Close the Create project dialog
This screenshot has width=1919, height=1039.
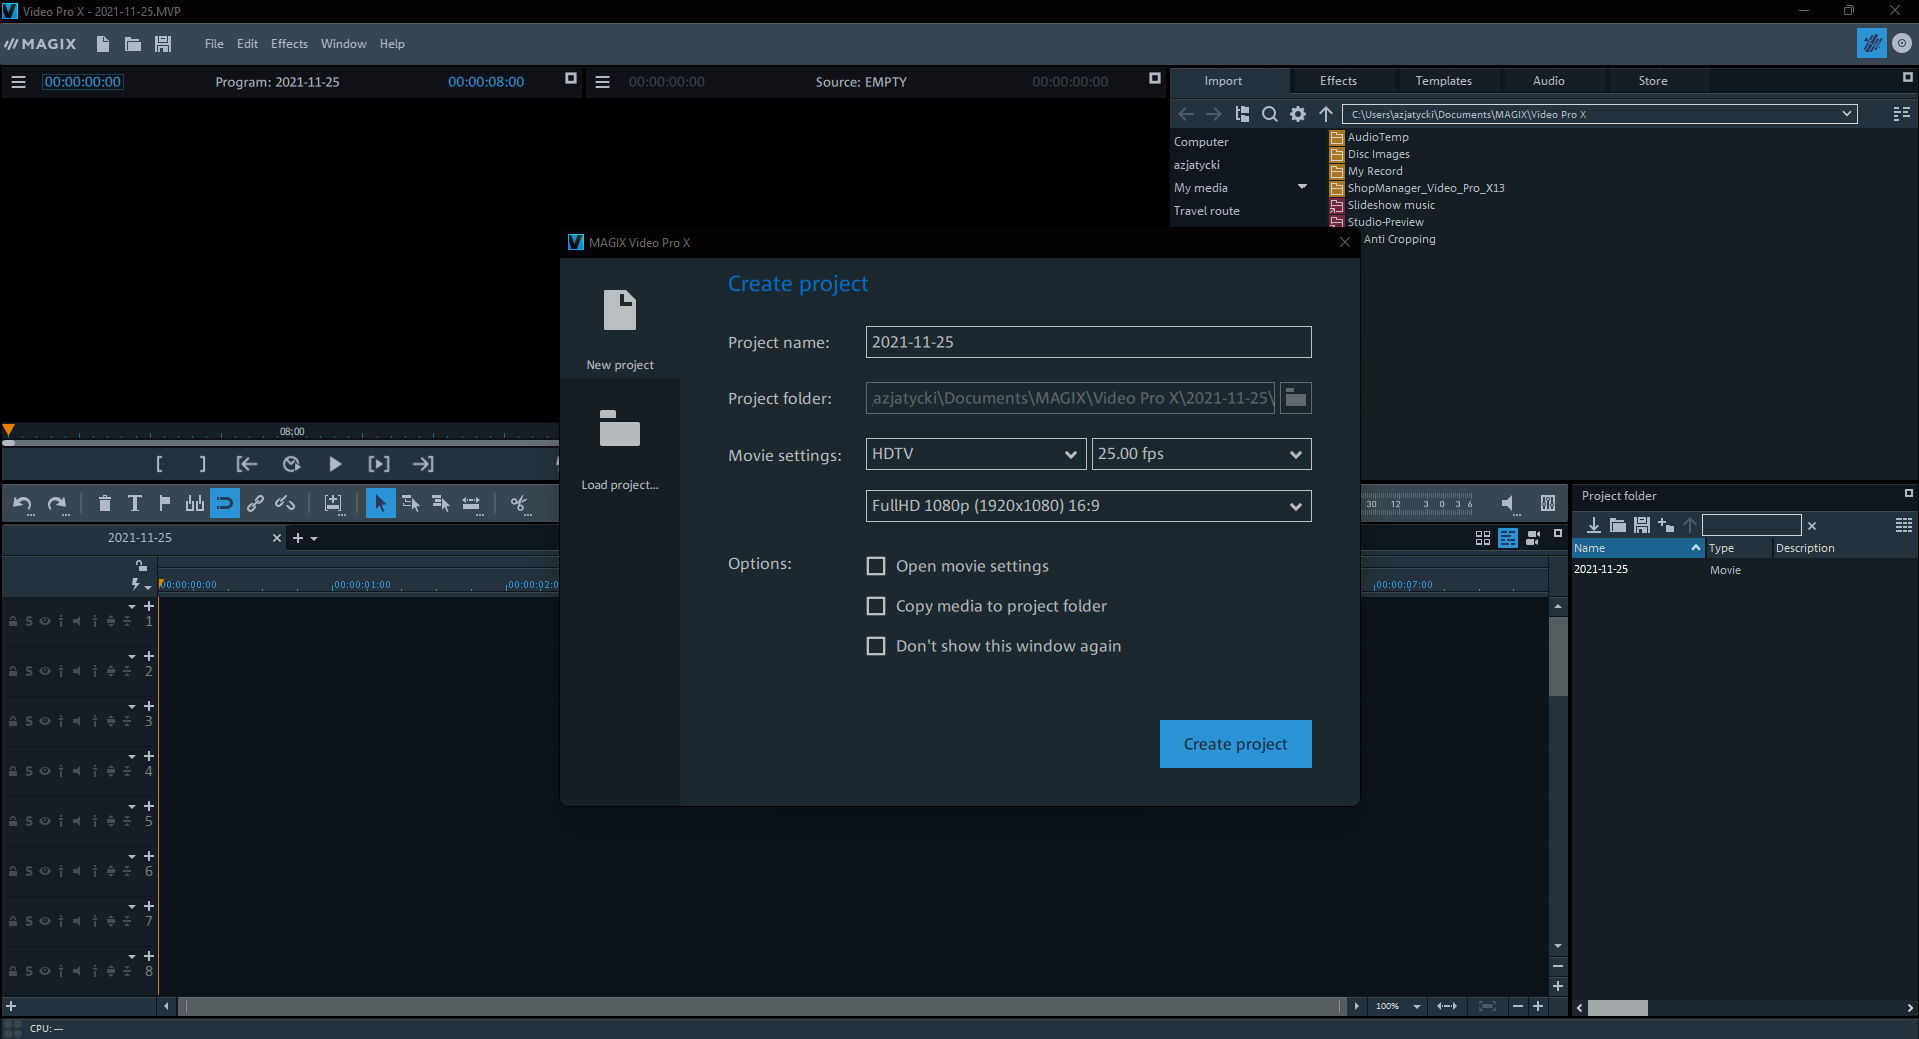pos(1344,242)
